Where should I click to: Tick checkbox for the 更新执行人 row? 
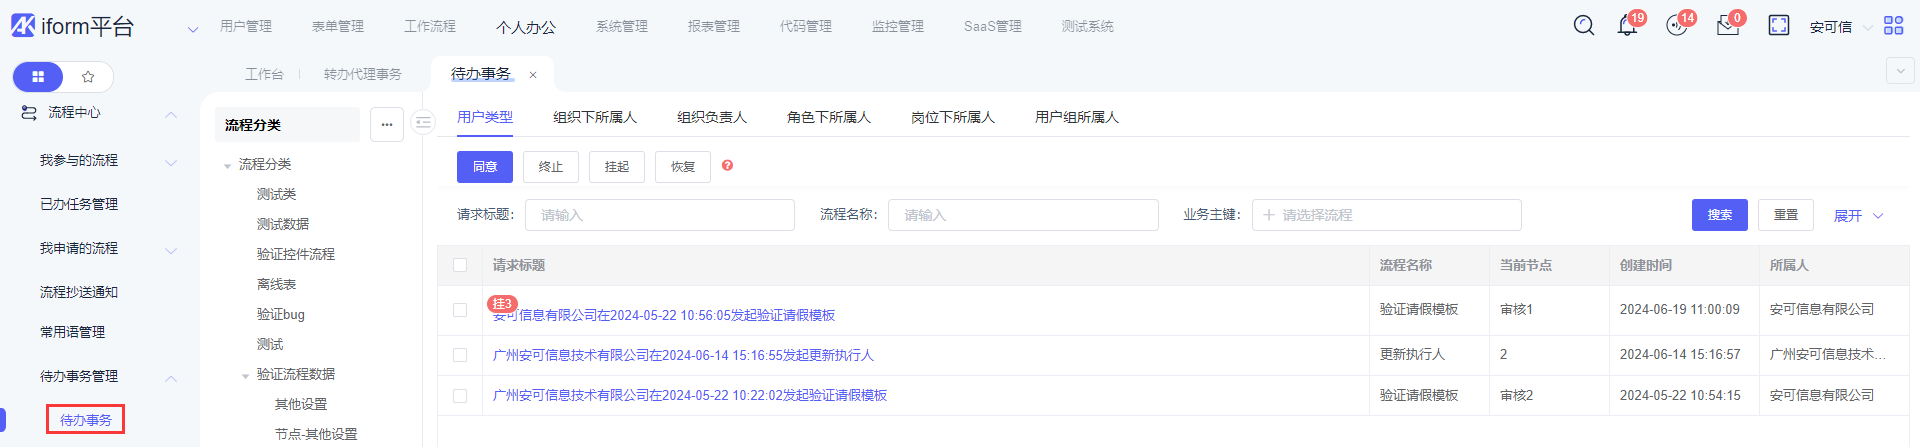pyautogui.click(x=460, y=355)
